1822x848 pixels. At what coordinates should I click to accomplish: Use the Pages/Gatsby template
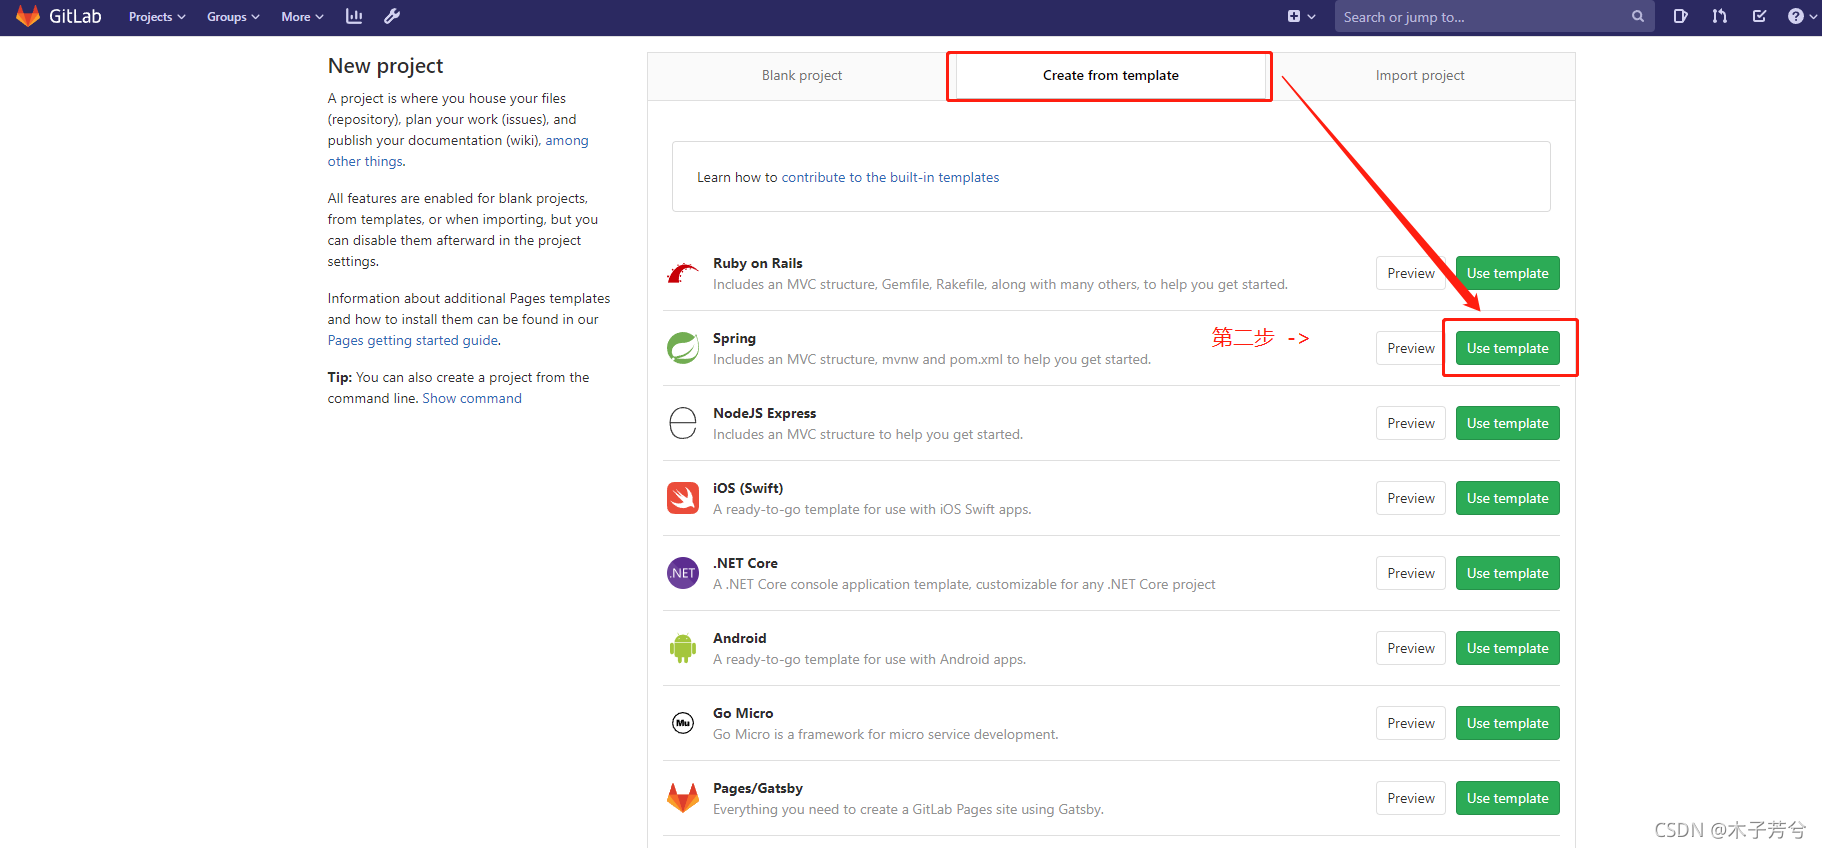(1507, 798)
